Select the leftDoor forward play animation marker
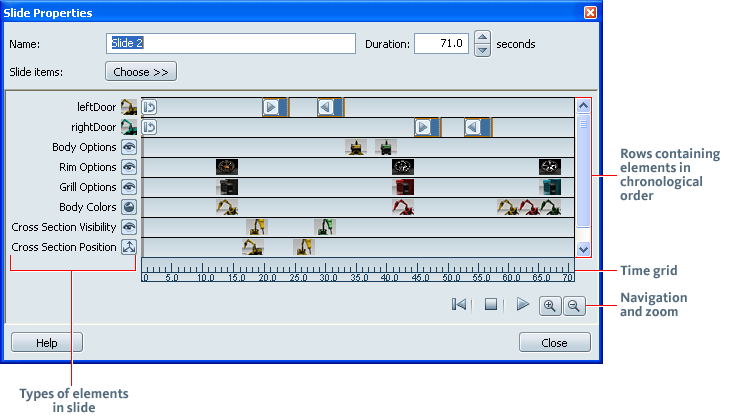Image resolution: width=729 pixels, height=420 pixels. click(274, 107)
